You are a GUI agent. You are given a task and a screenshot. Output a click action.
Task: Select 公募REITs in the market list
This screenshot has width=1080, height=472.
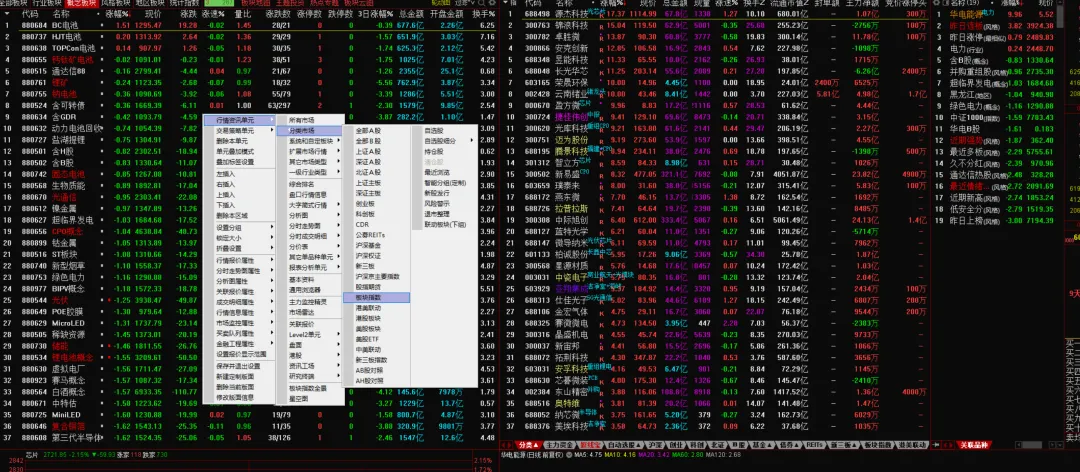(376, 234)
